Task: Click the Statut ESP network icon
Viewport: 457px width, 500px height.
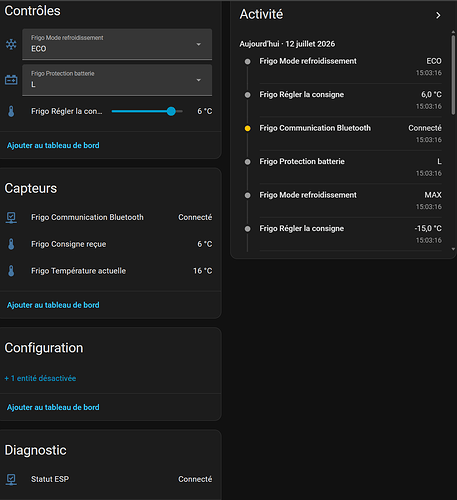Action: (x=11, y=479)
